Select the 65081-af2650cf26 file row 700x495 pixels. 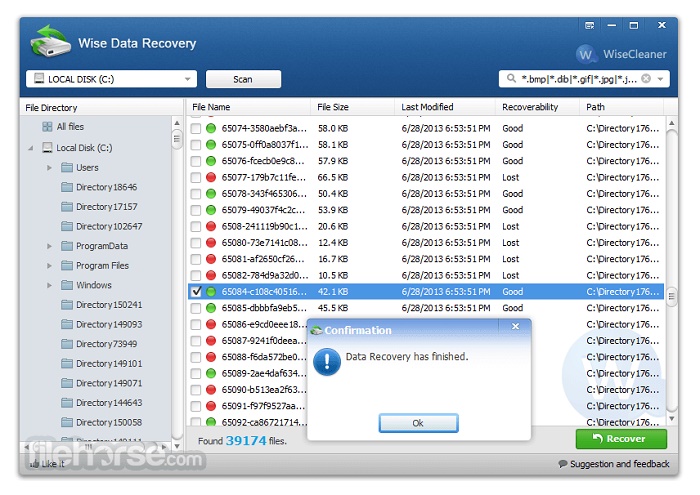426,259
